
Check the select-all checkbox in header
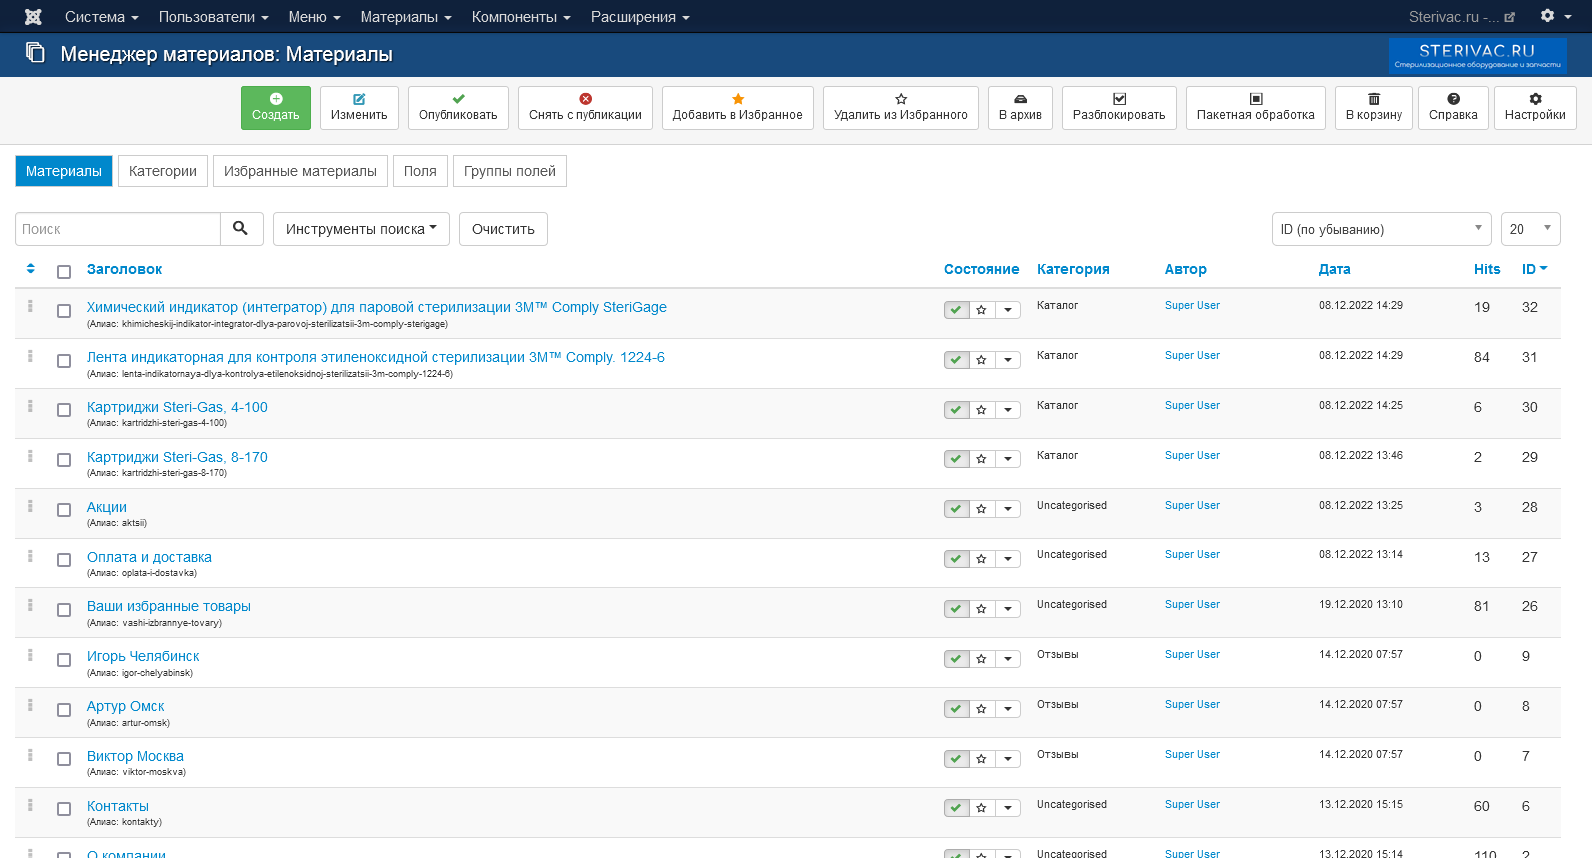(64, 272)
